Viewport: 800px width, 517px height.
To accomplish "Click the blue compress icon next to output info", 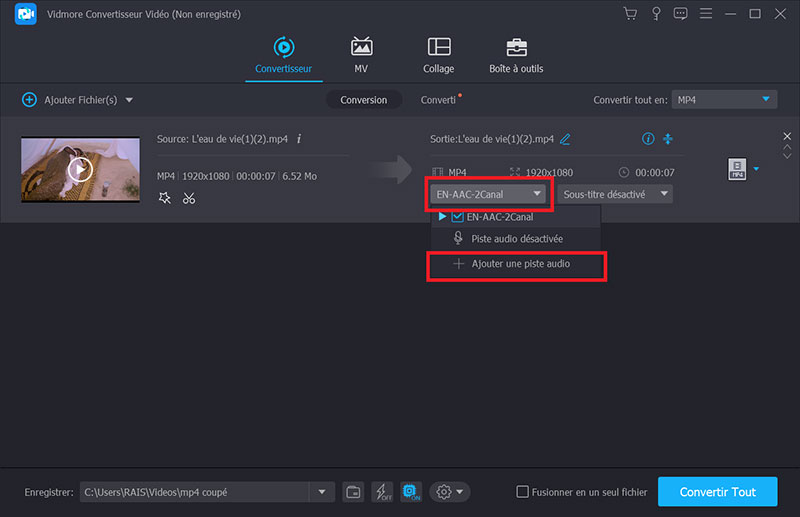I will point(669,139).
